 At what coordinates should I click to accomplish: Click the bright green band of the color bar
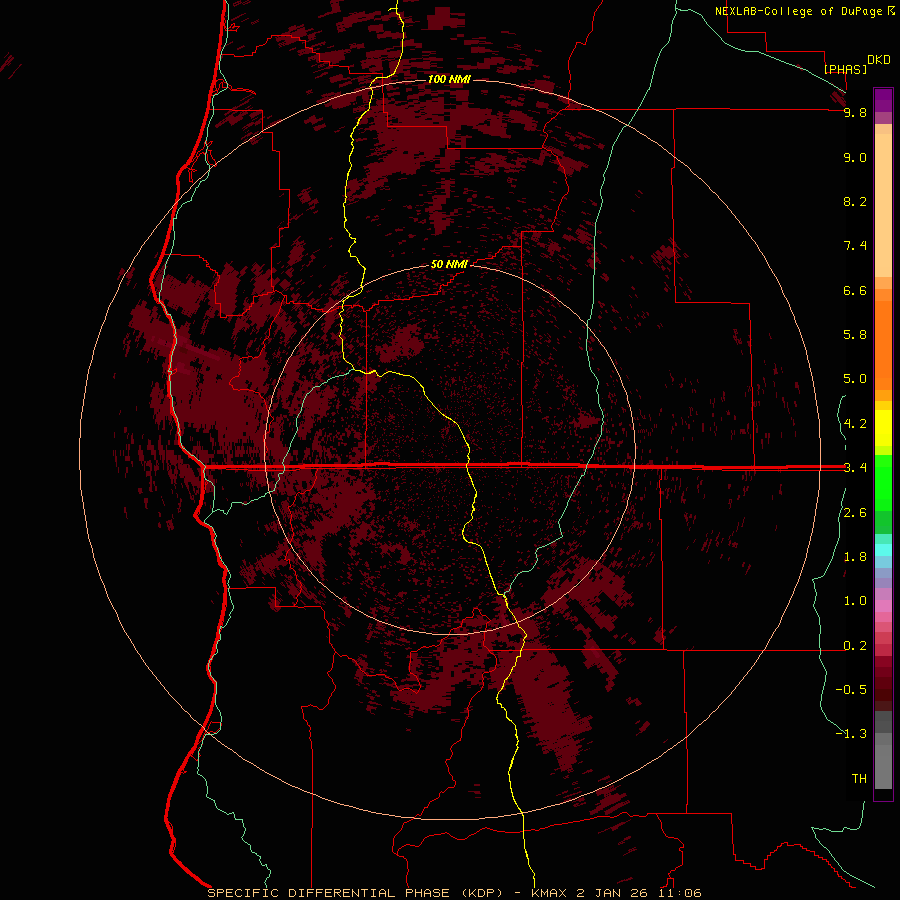point(883,481)
